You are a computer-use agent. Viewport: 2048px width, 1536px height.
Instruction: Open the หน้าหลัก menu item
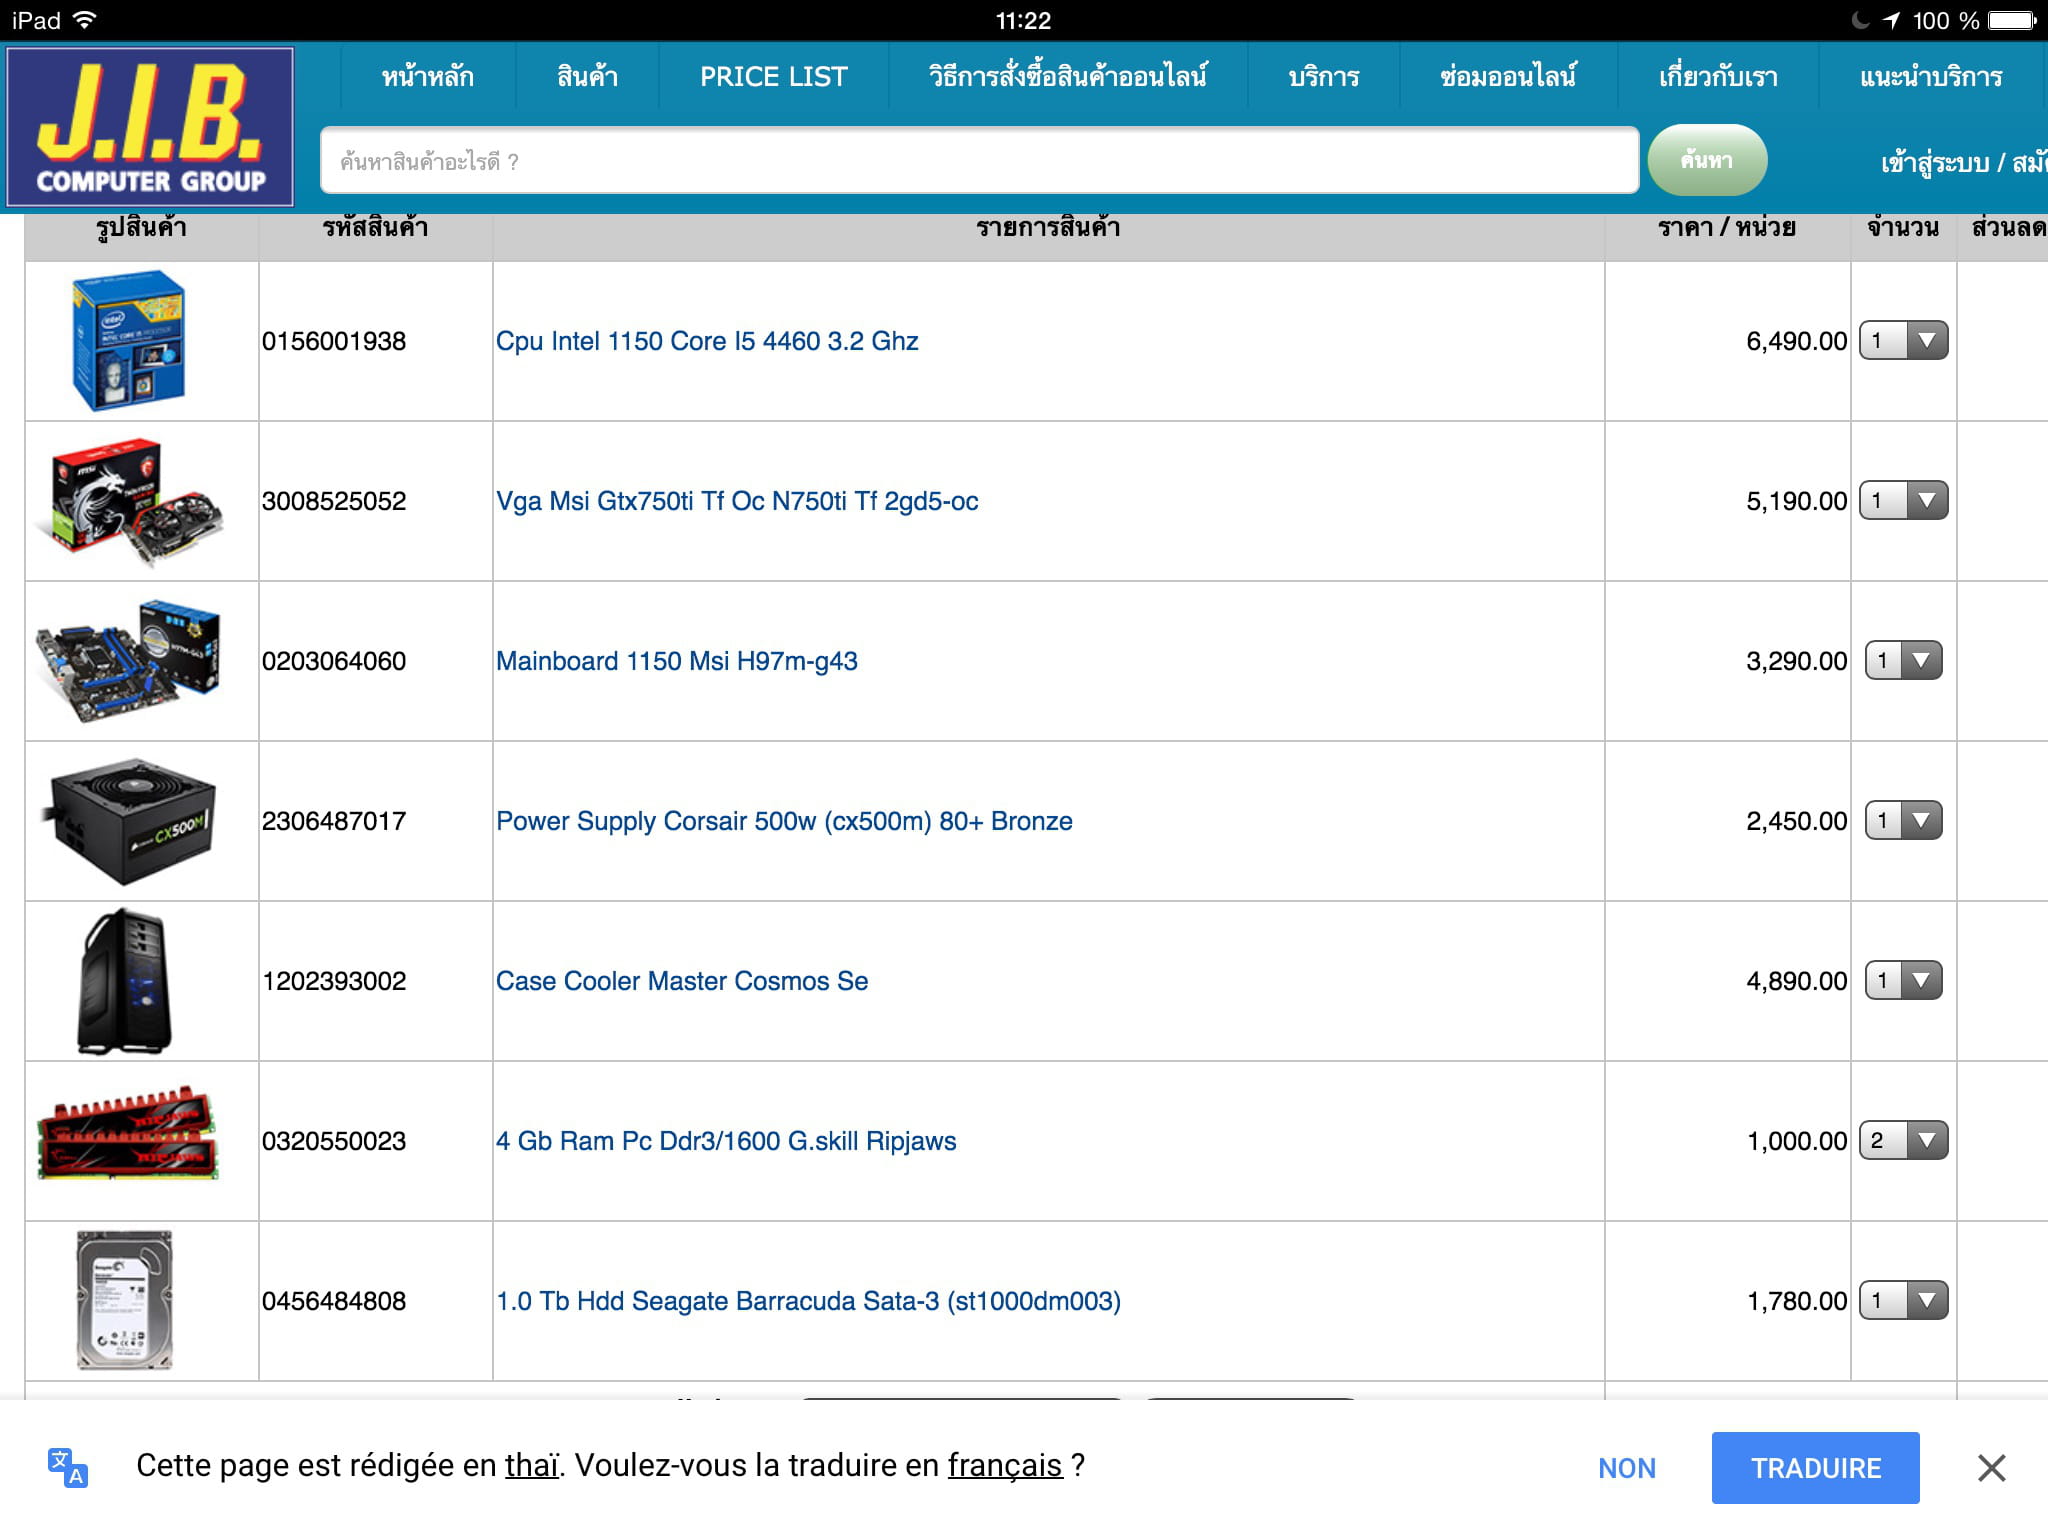click(x=427, y=77)
